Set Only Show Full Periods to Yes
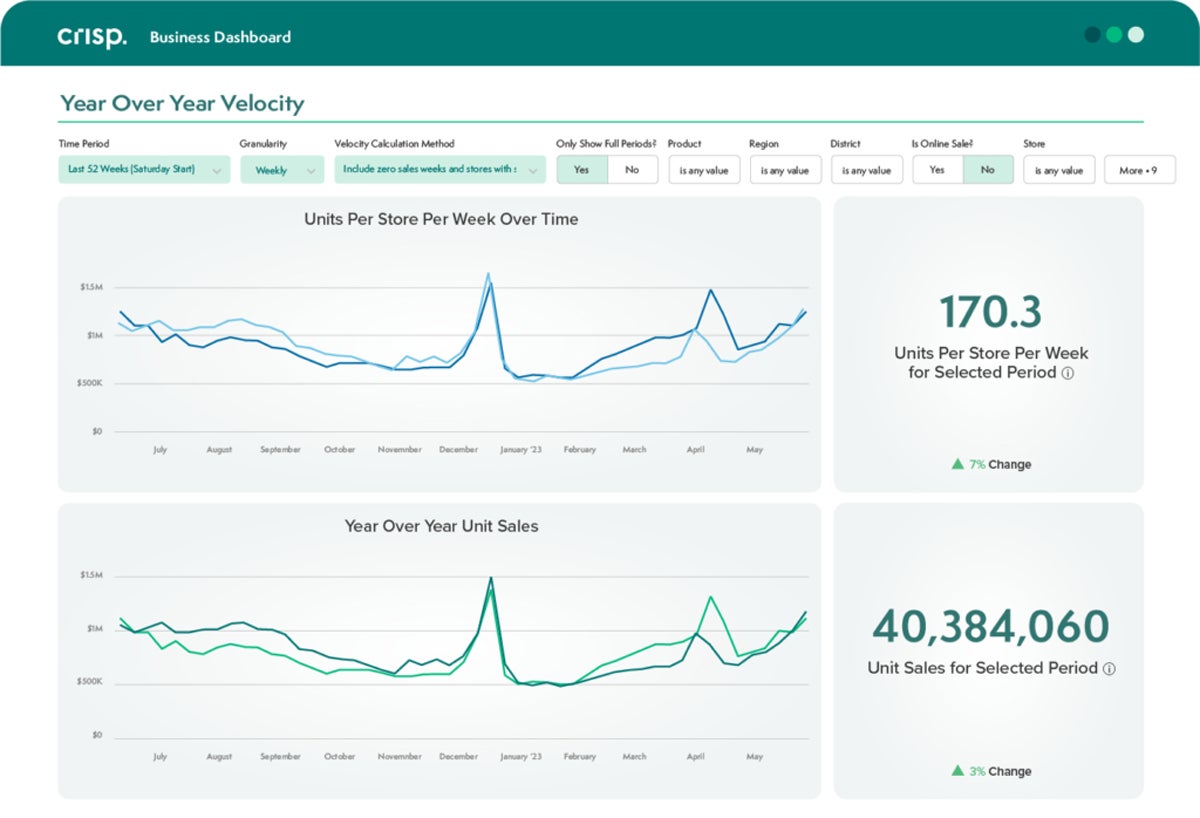 pyautogui.click(x=582, y=170)
